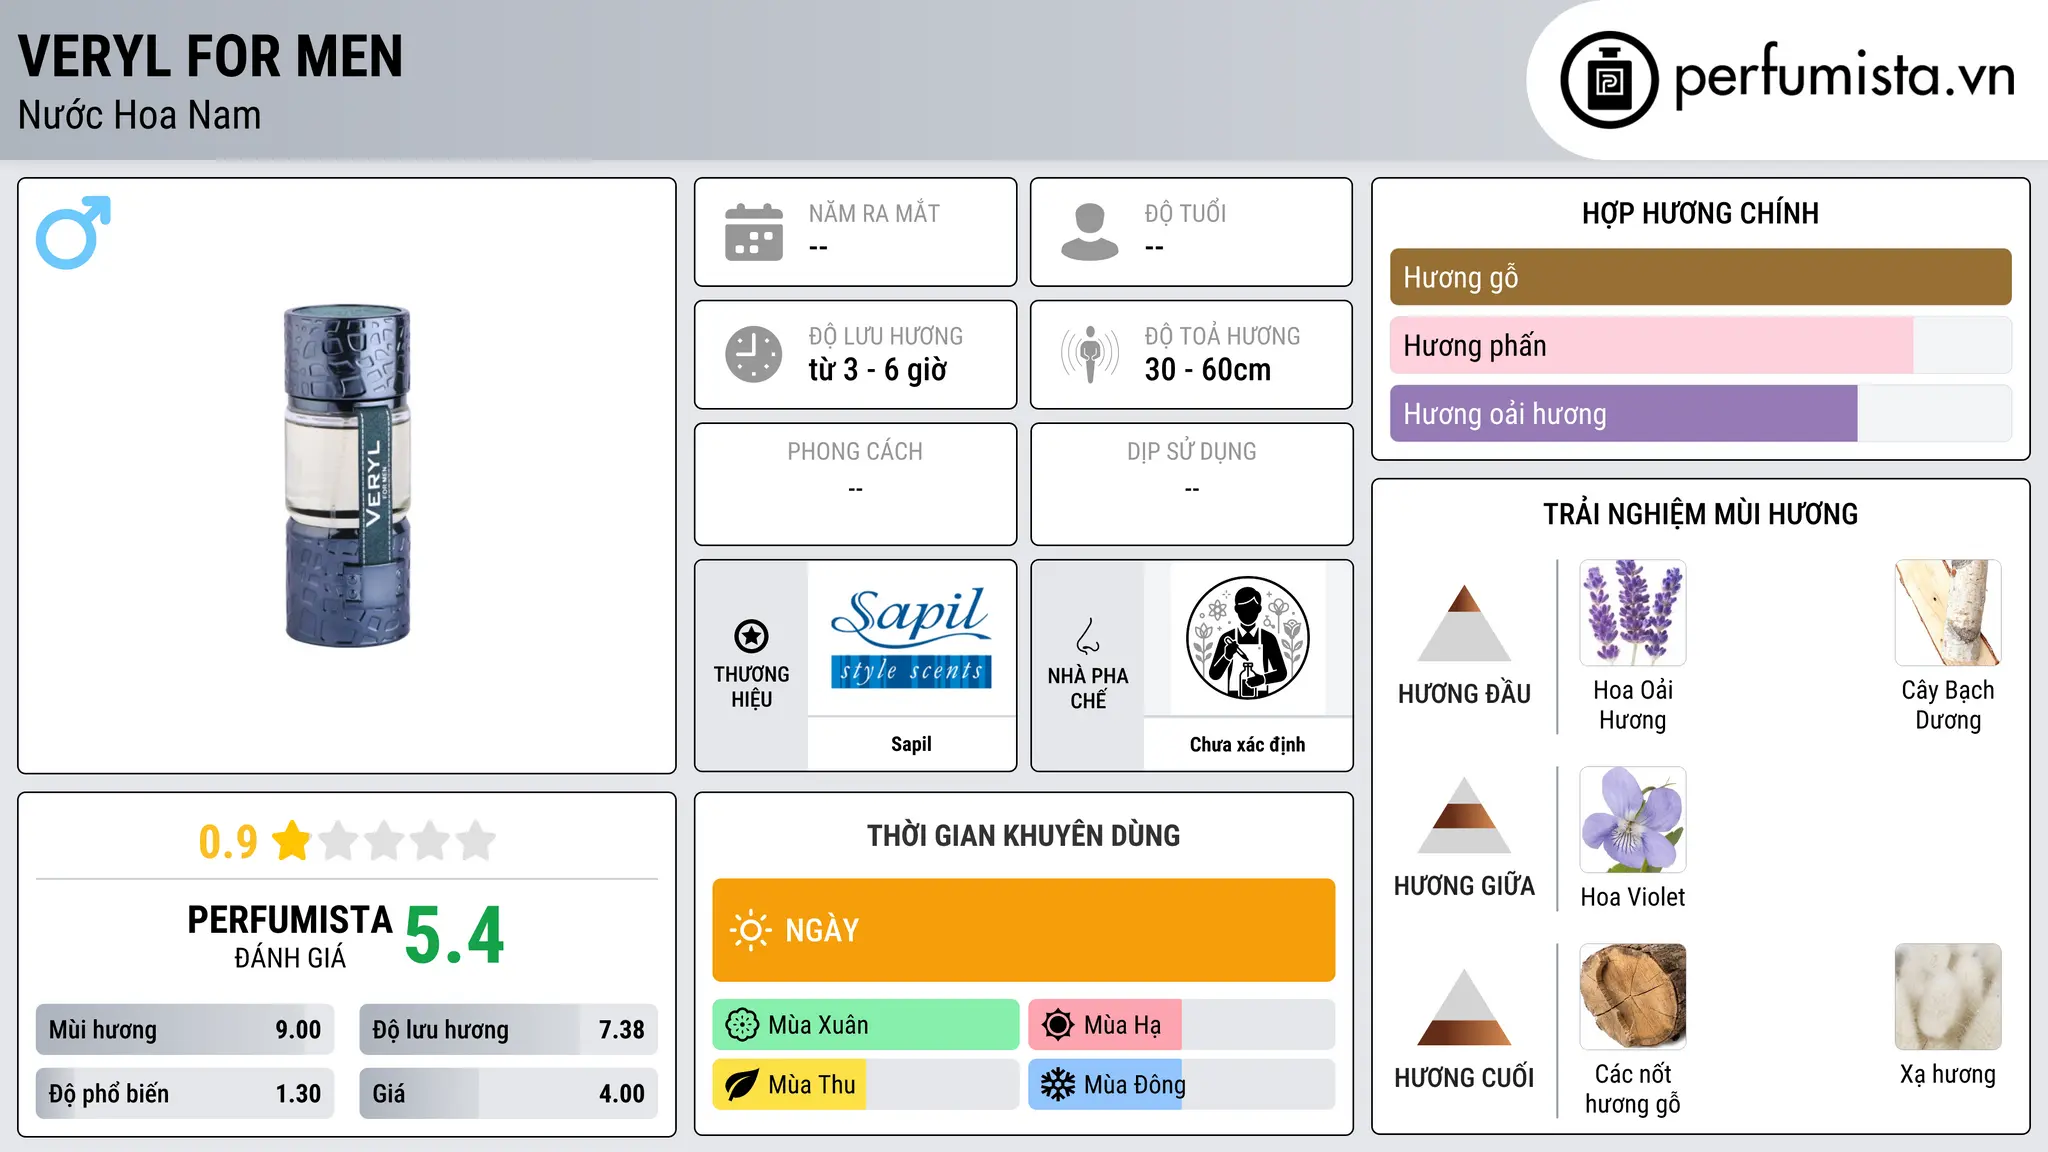Select the Xạ hương musk note image
Image resolution: width=2048 pixels, height=1152 pixels.
tap(1948, 997)
